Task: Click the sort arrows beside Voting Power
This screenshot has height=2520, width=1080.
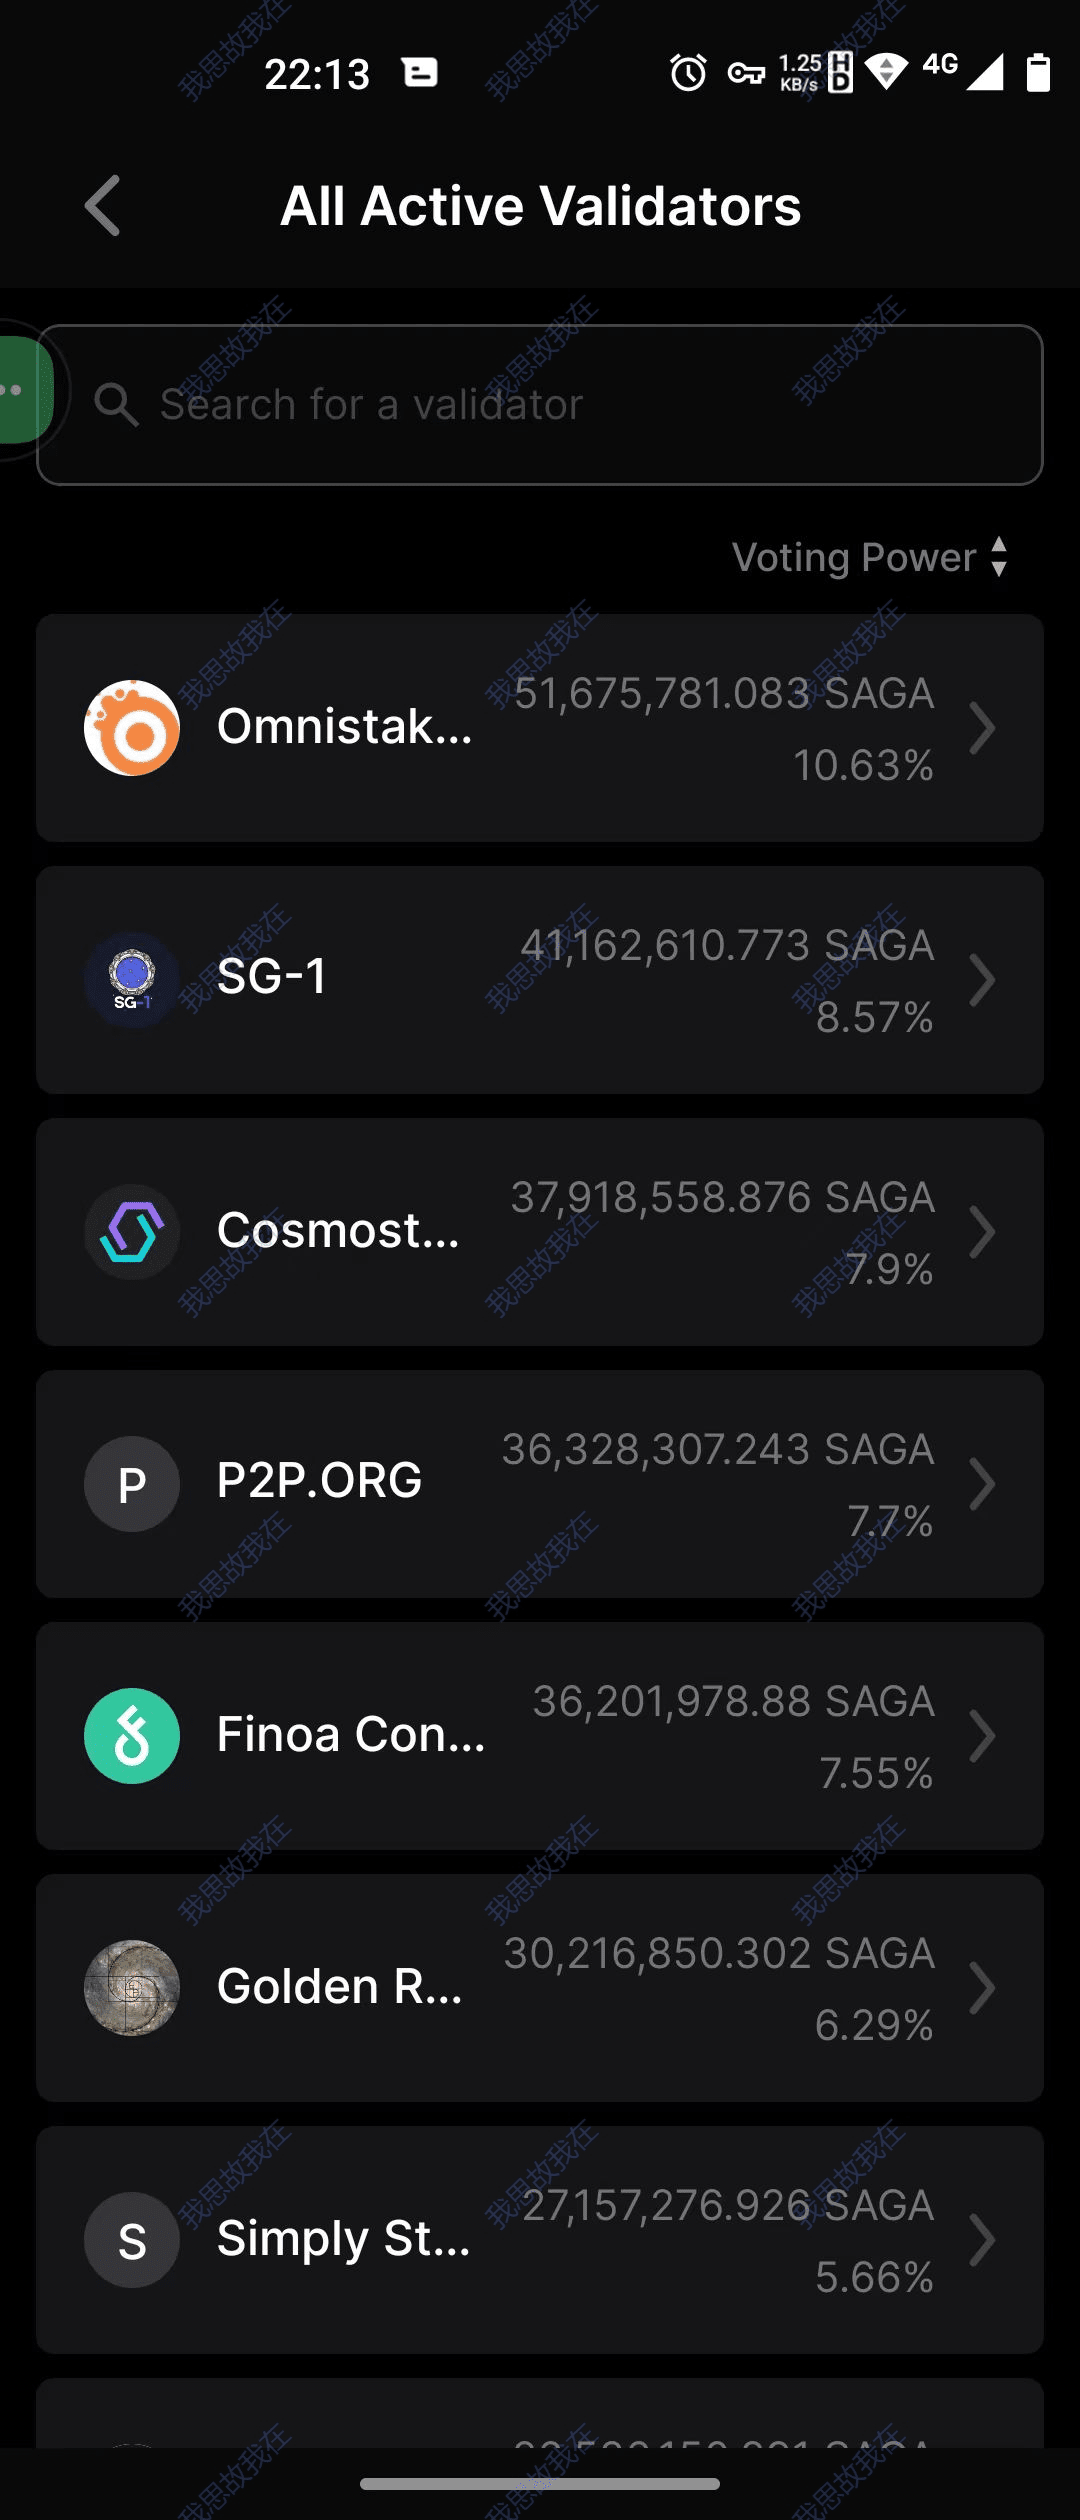Action: pos(999,557)
